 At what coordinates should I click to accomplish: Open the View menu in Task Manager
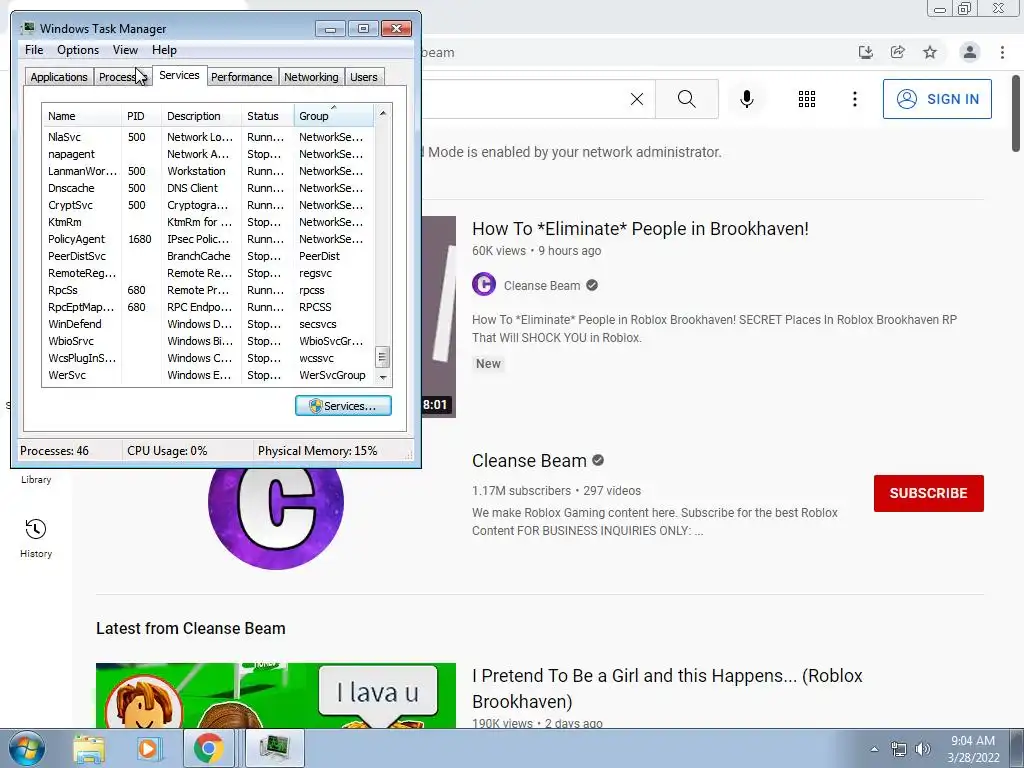(125, 50)
